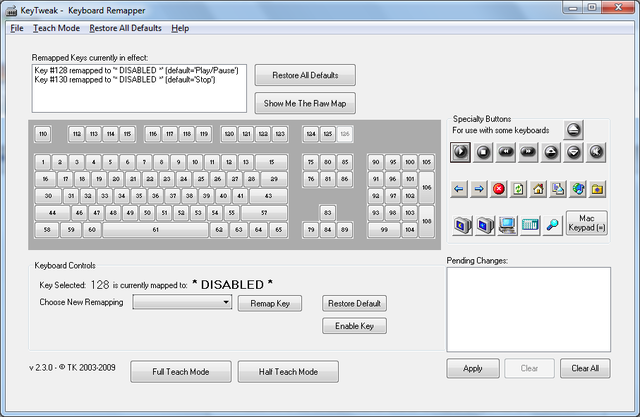The height and width of the screenshot is (417, 640).
Task: Select the Magnifier search specialty button
Action: coord(553,225)
